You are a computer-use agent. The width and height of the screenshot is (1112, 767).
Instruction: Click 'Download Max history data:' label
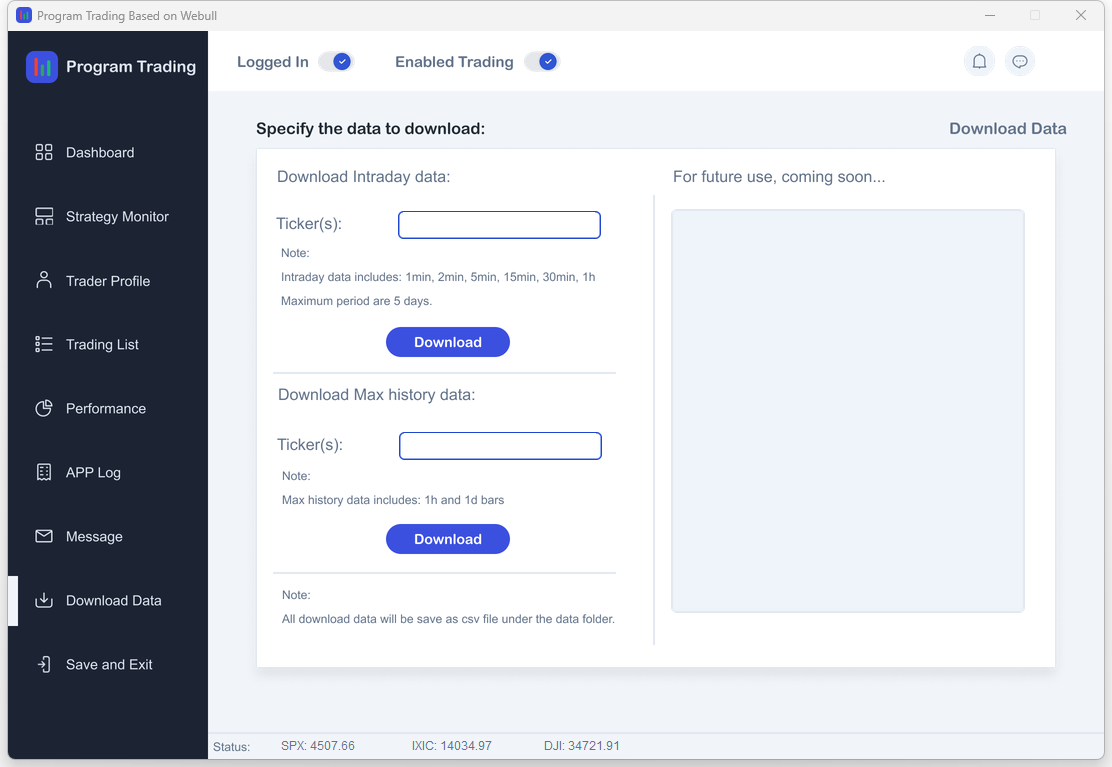[x=377, y=395]
